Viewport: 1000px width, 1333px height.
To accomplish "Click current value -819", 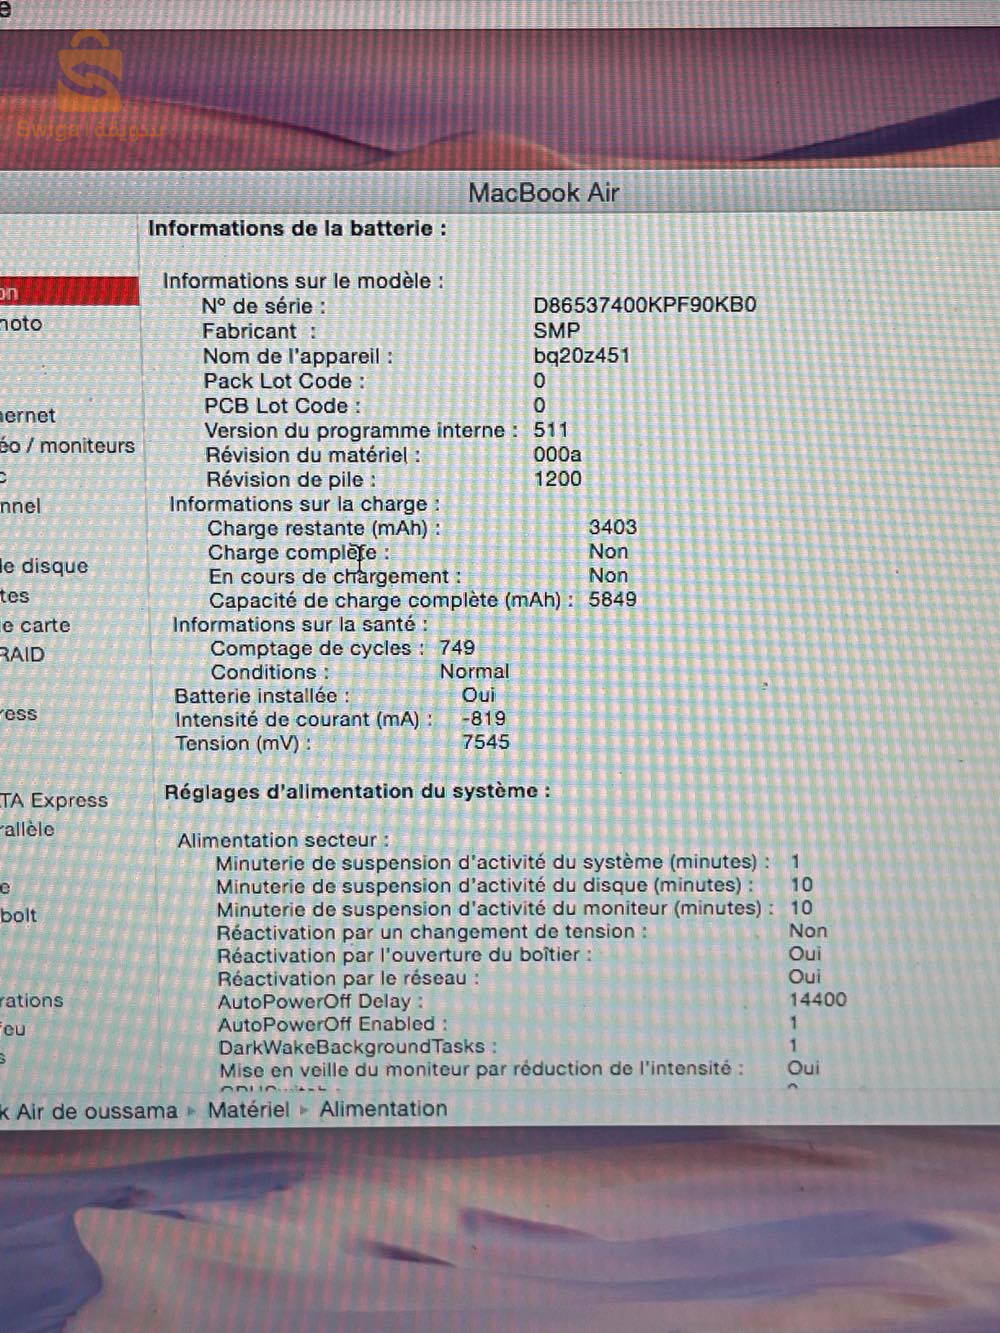I will [484, 718].
